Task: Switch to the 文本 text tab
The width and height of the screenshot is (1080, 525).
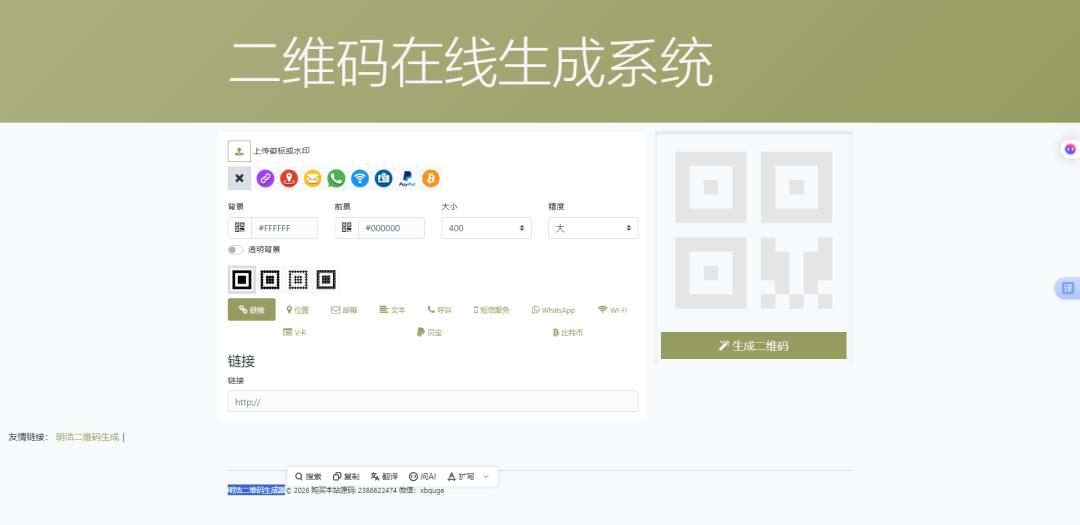Action: tap(392, 310)
